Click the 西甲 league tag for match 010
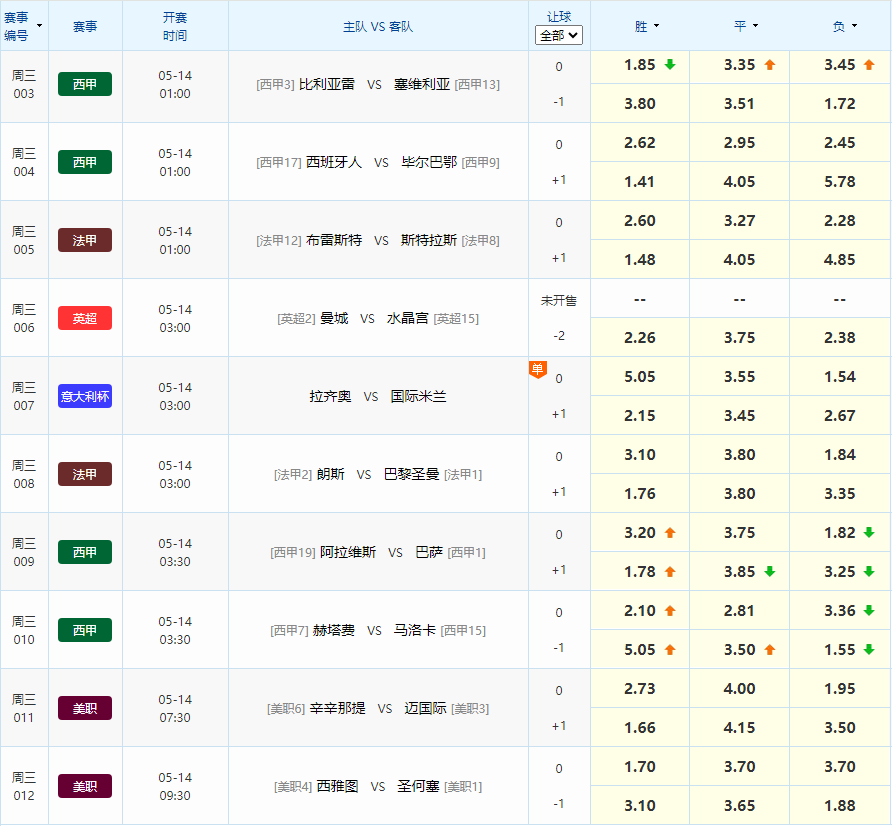 pyautogui.click(x=85, y=630)
